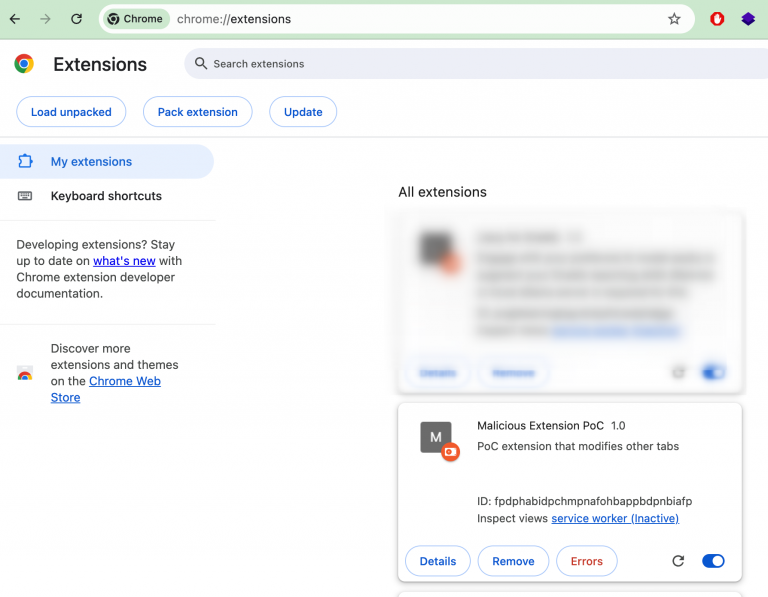
Task: Click the browser forward arrow
Action: click(x=46, y=19)
